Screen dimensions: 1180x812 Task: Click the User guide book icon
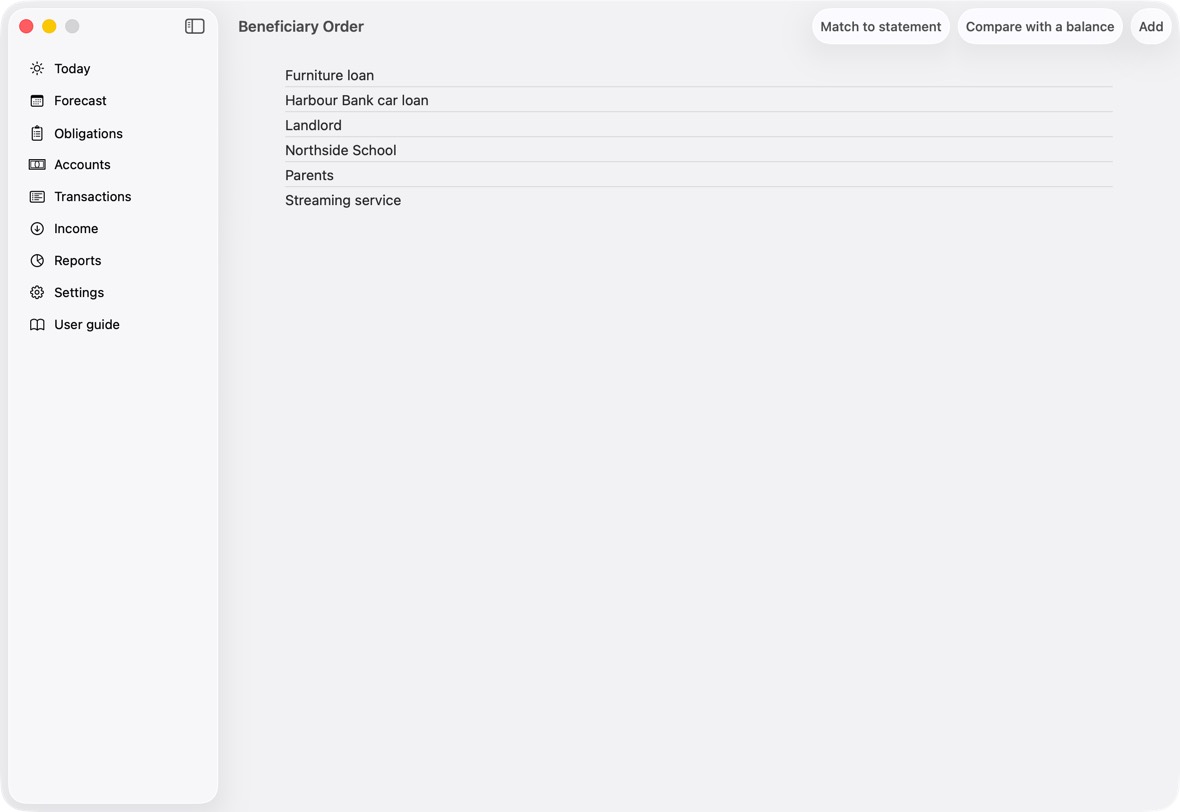(37, 324)
